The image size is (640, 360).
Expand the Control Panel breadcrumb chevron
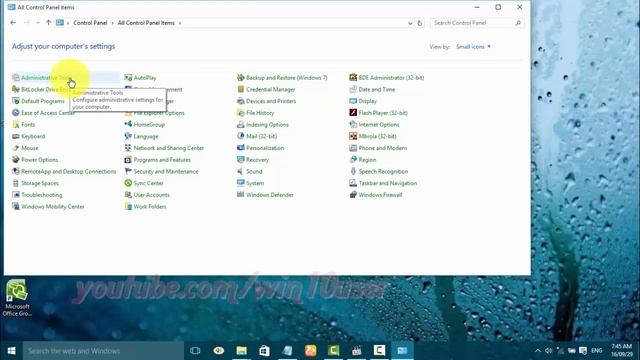coord(113,23)
